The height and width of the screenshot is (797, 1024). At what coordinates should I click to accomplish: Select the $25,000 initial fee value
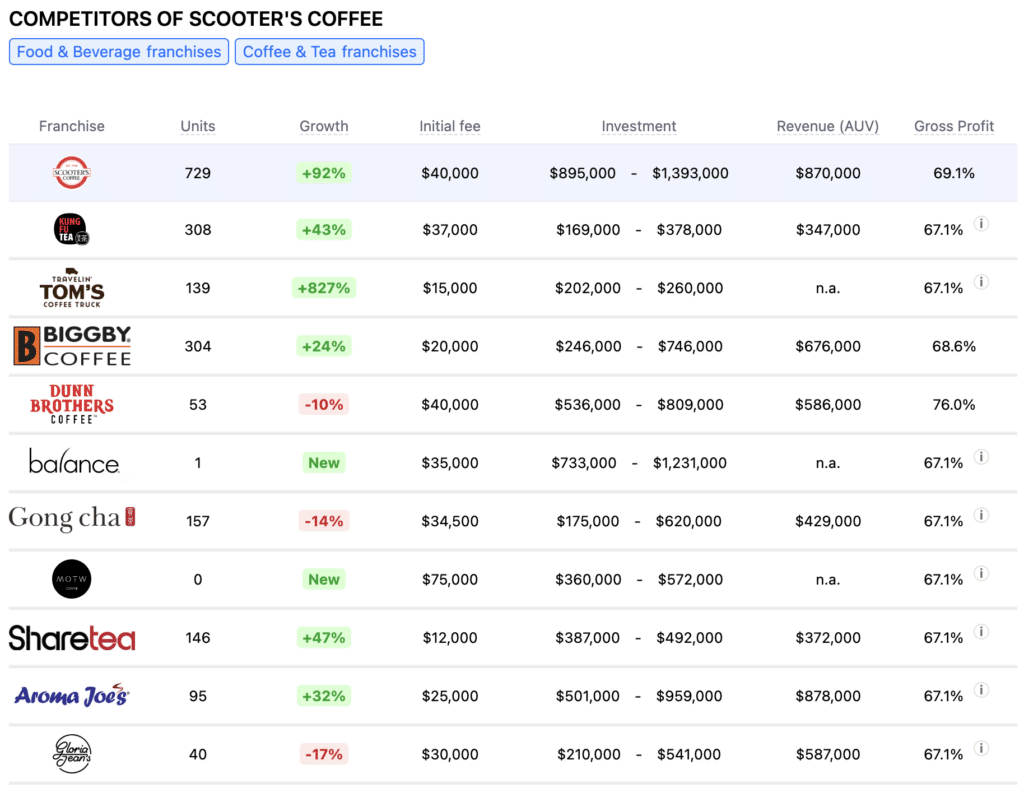[x=450, y=696]
